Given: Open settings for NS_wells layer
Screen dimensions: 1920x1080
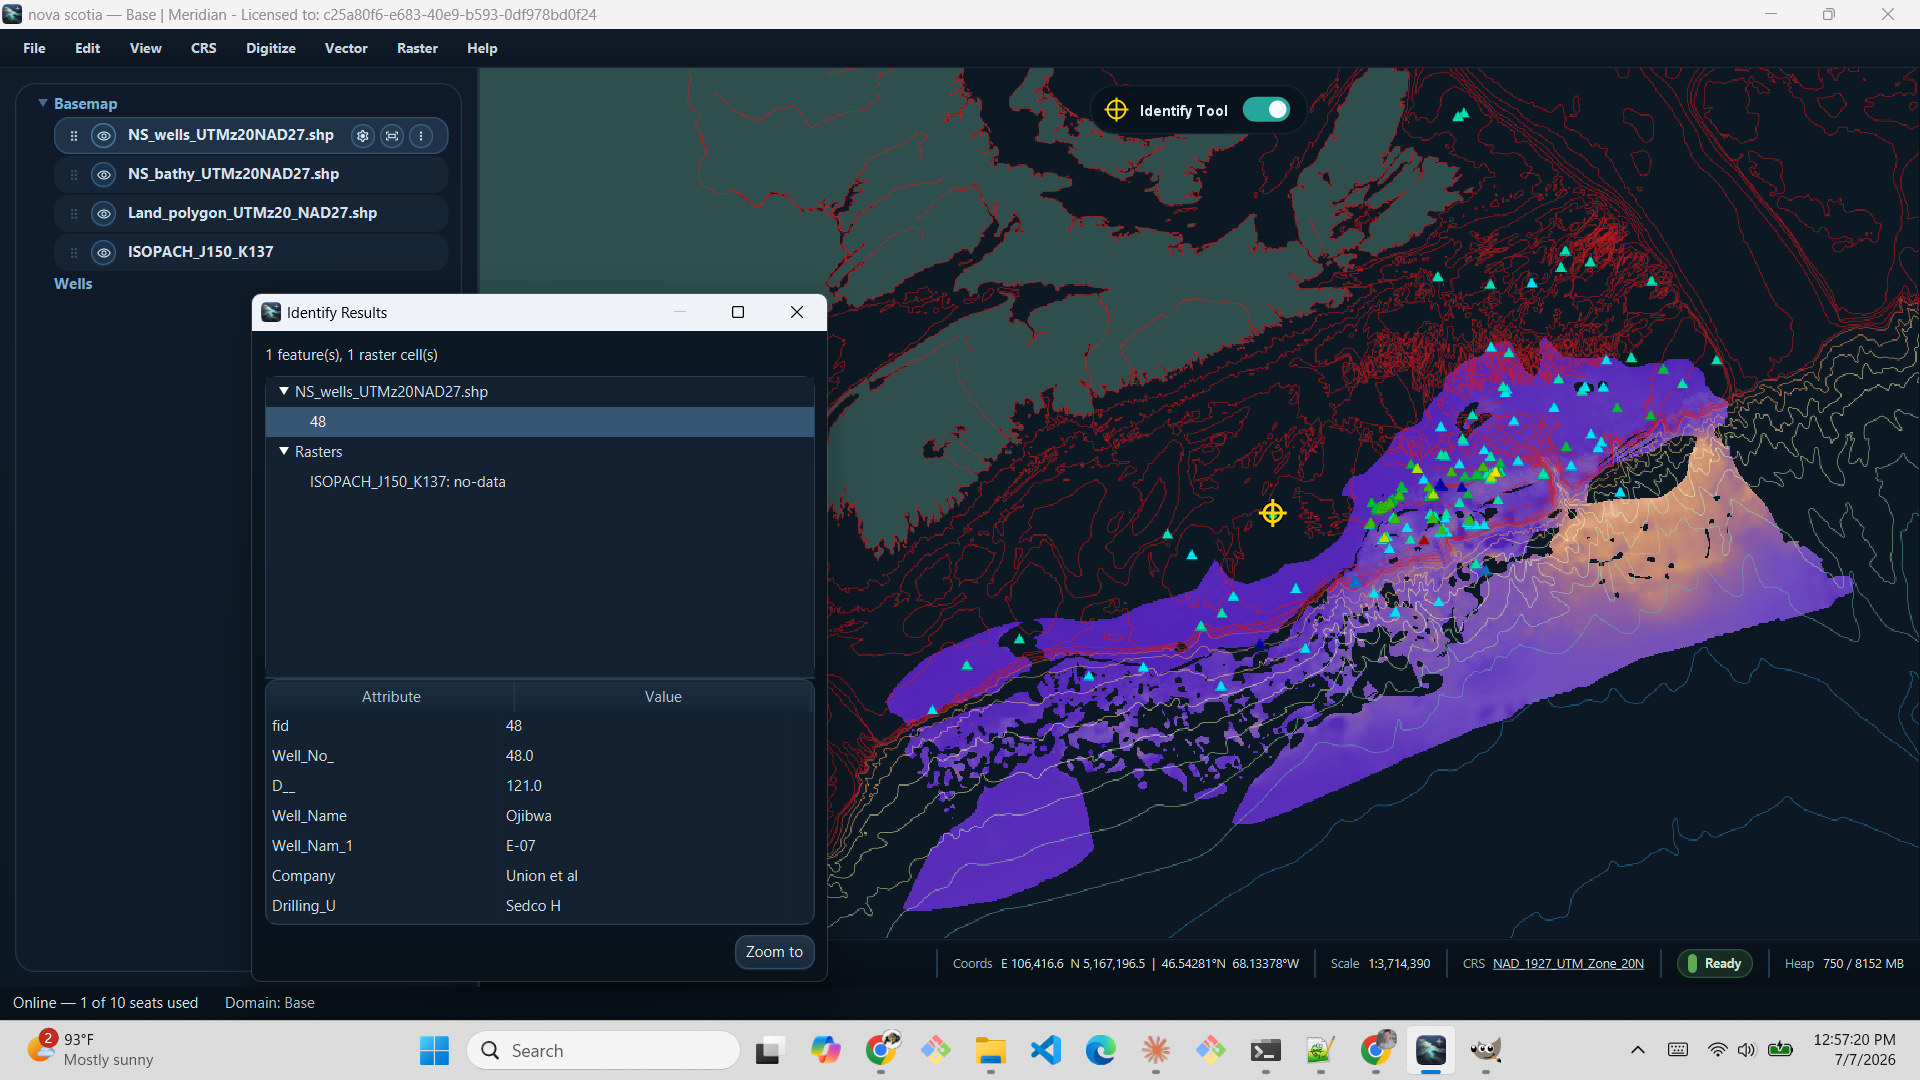Looking at the screenshot, I should pos(363,136).
